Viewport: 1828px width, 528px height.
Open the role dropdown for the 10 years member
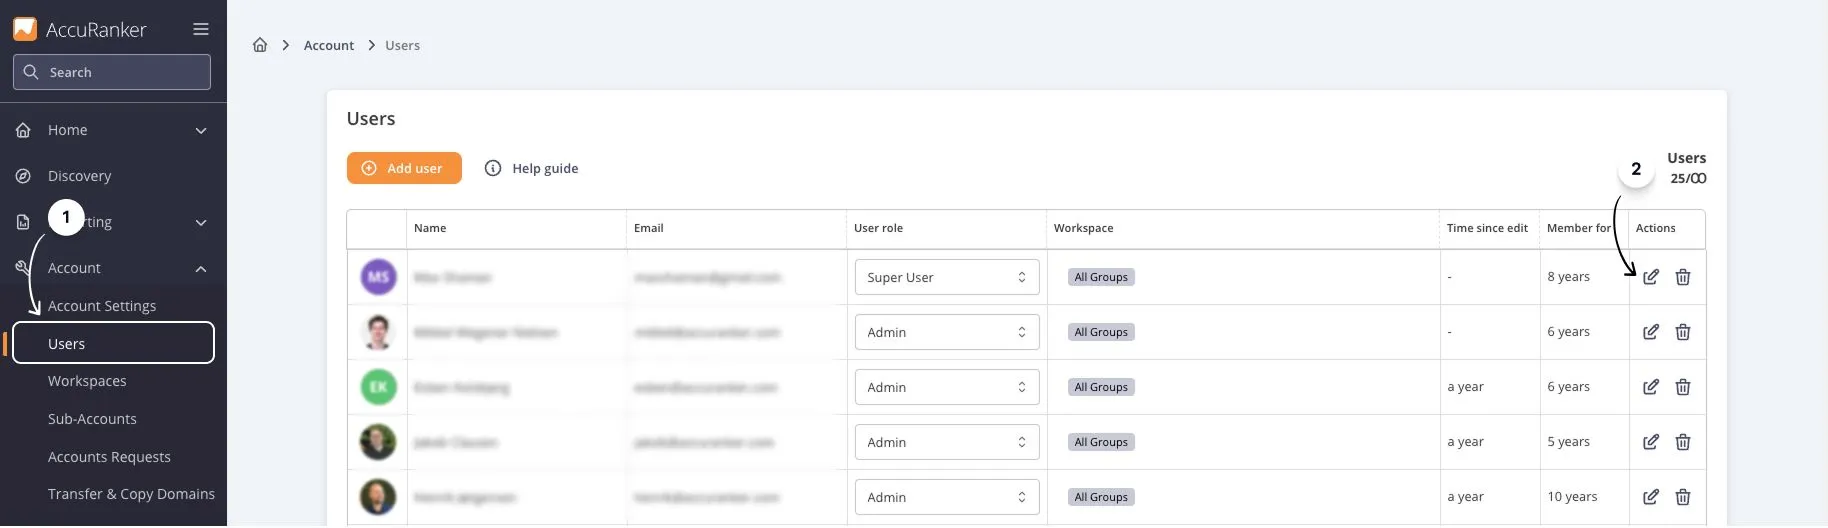946,497
